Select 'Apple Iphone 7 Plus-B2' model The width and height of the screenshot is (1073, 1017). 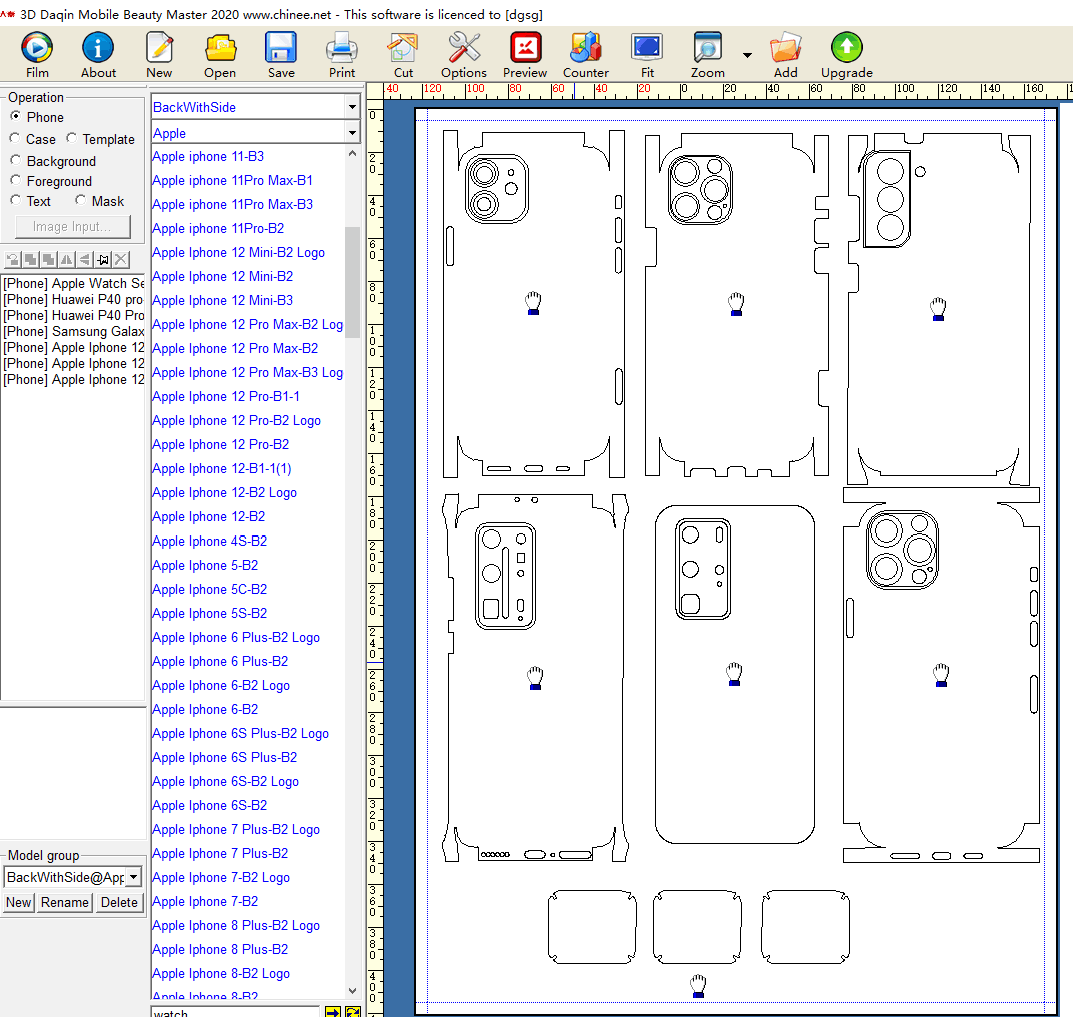(x=220, y=853)
